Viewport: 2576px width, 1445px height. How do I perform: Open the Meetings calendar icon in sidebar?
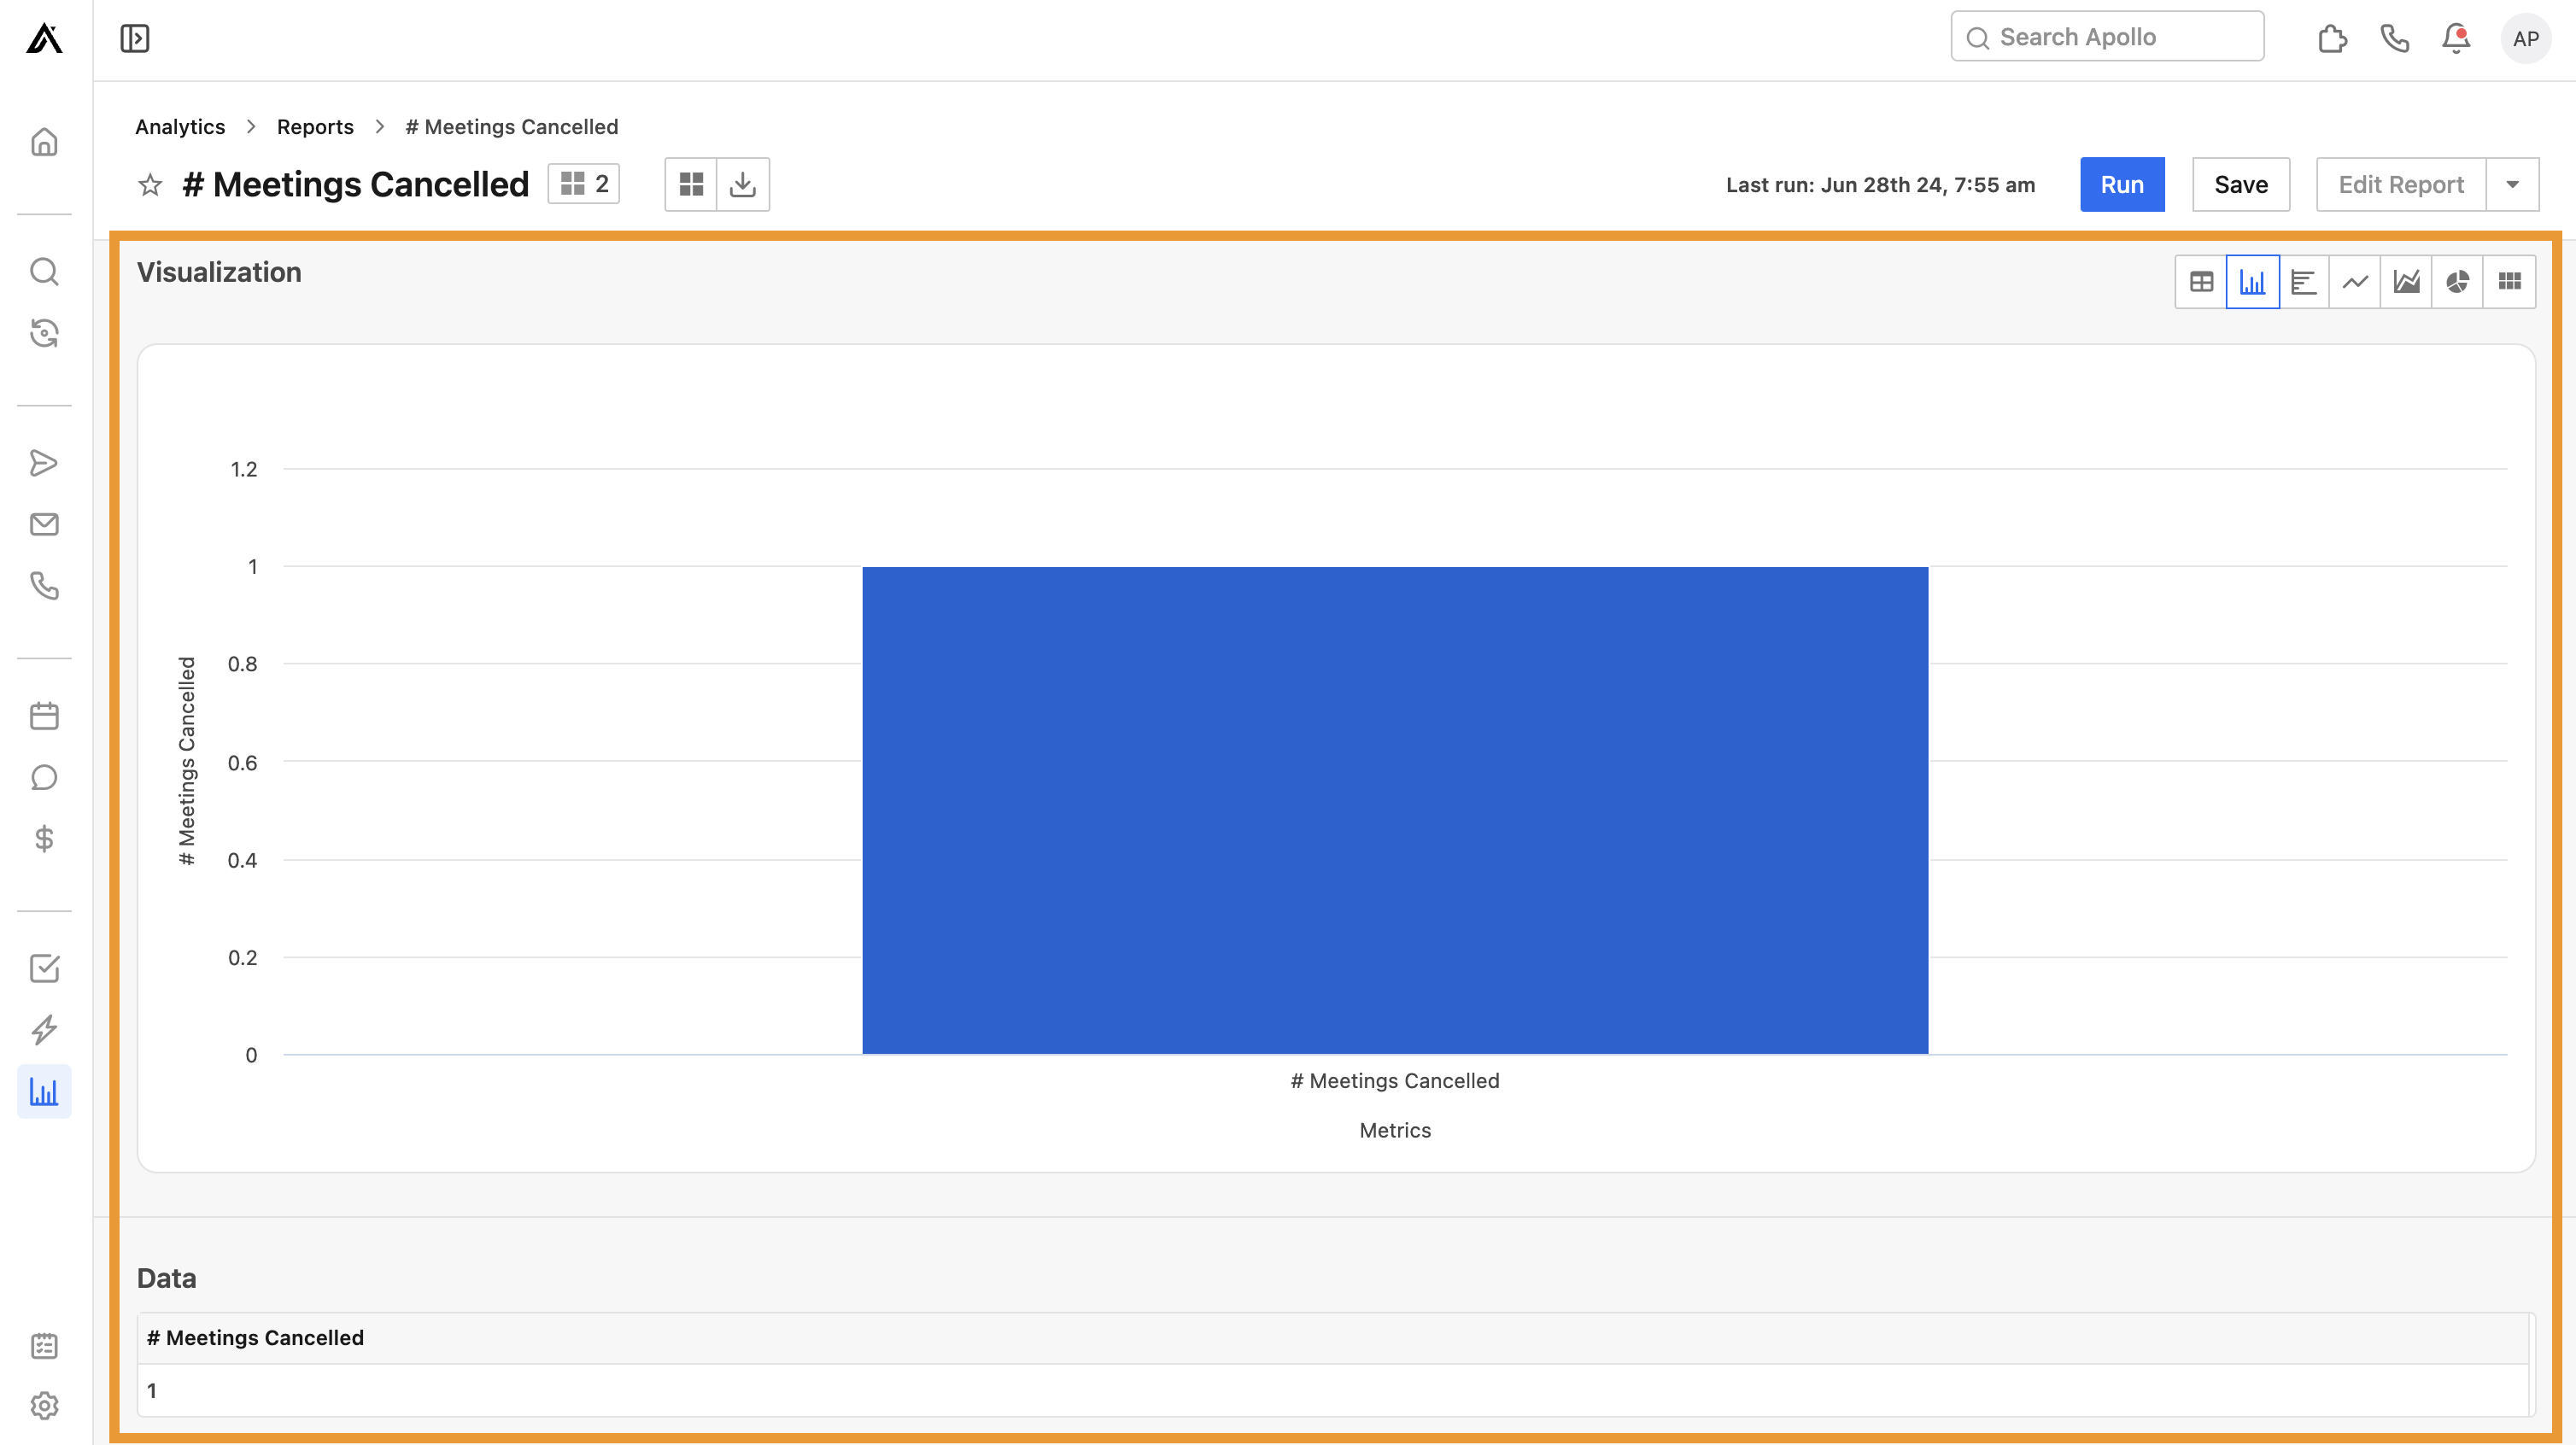coord(44,715)
